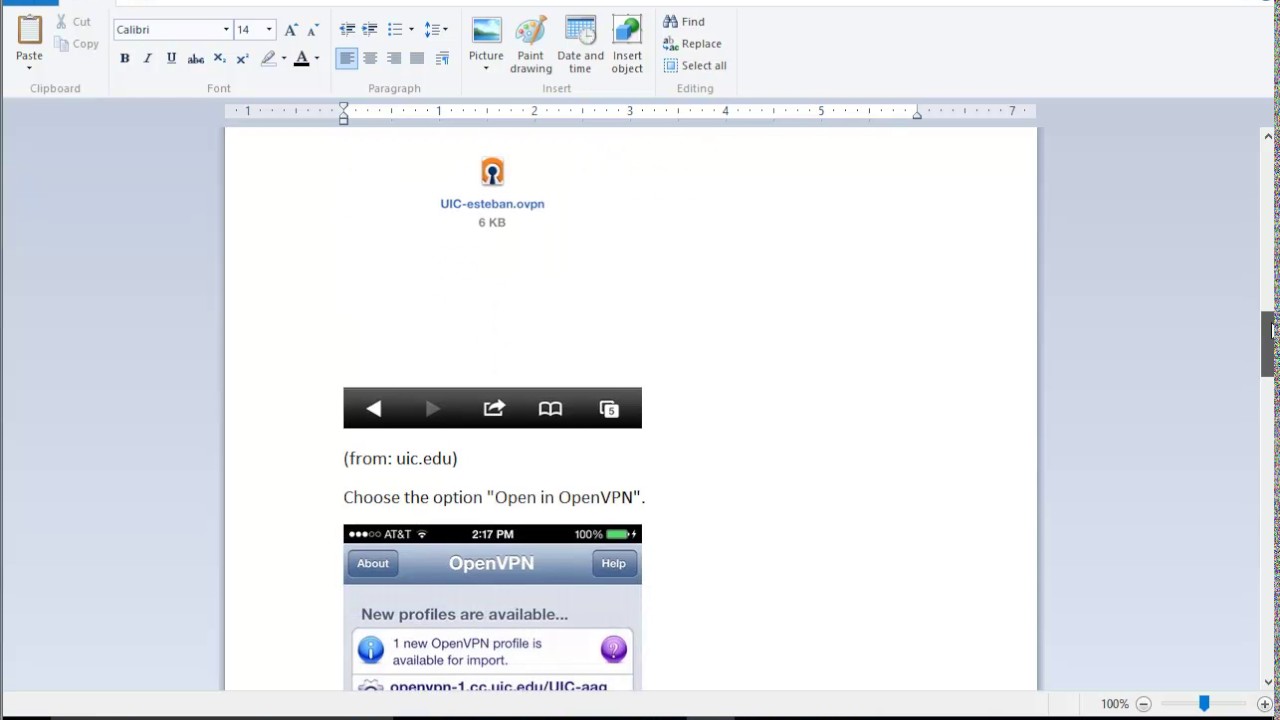This screenshot has height=720, width=1280.
Task: Click the About button in OpenVPN image
Action: 373,564
